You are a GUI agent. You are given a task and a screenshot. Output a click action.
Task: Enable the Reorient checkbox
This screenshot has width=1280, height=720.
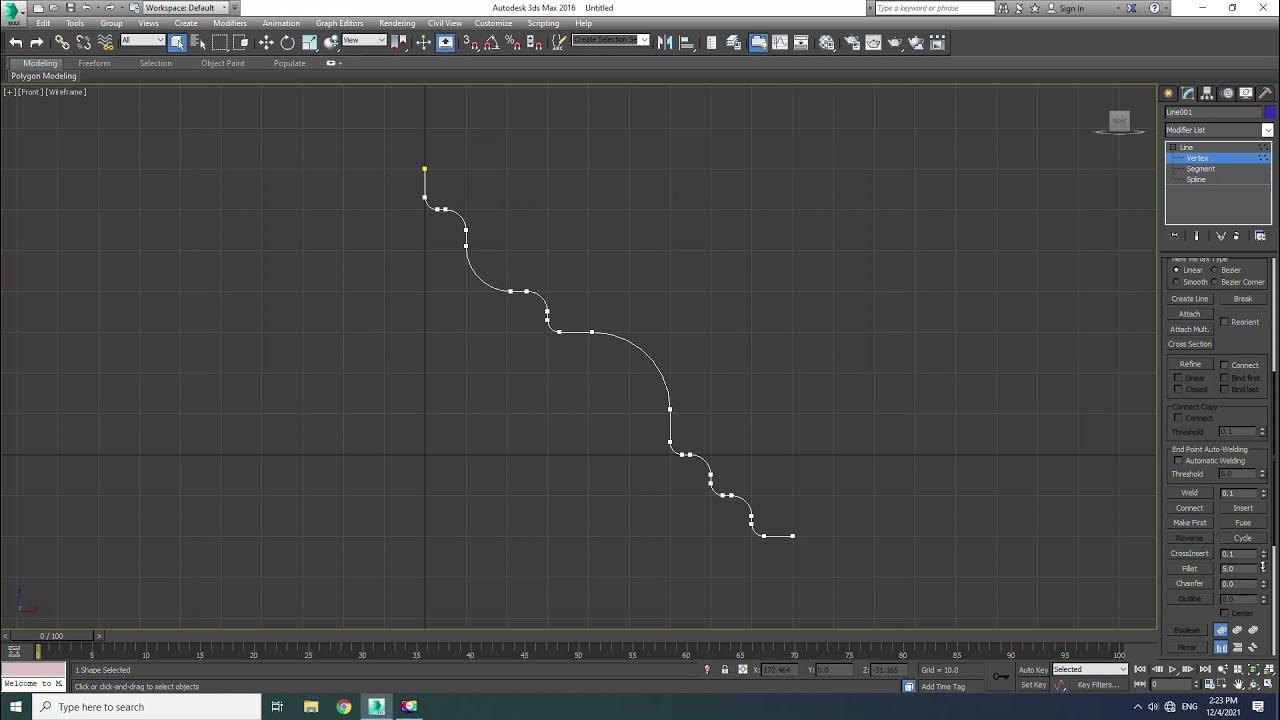(1224, 322)
